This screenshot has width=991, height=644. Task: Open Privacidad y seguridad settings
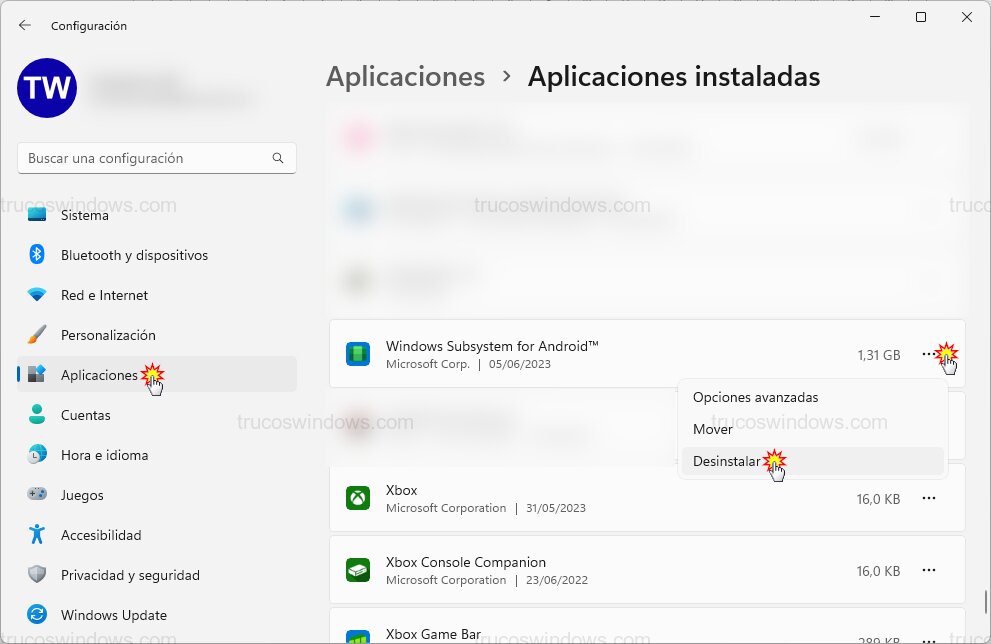point(130,575)
